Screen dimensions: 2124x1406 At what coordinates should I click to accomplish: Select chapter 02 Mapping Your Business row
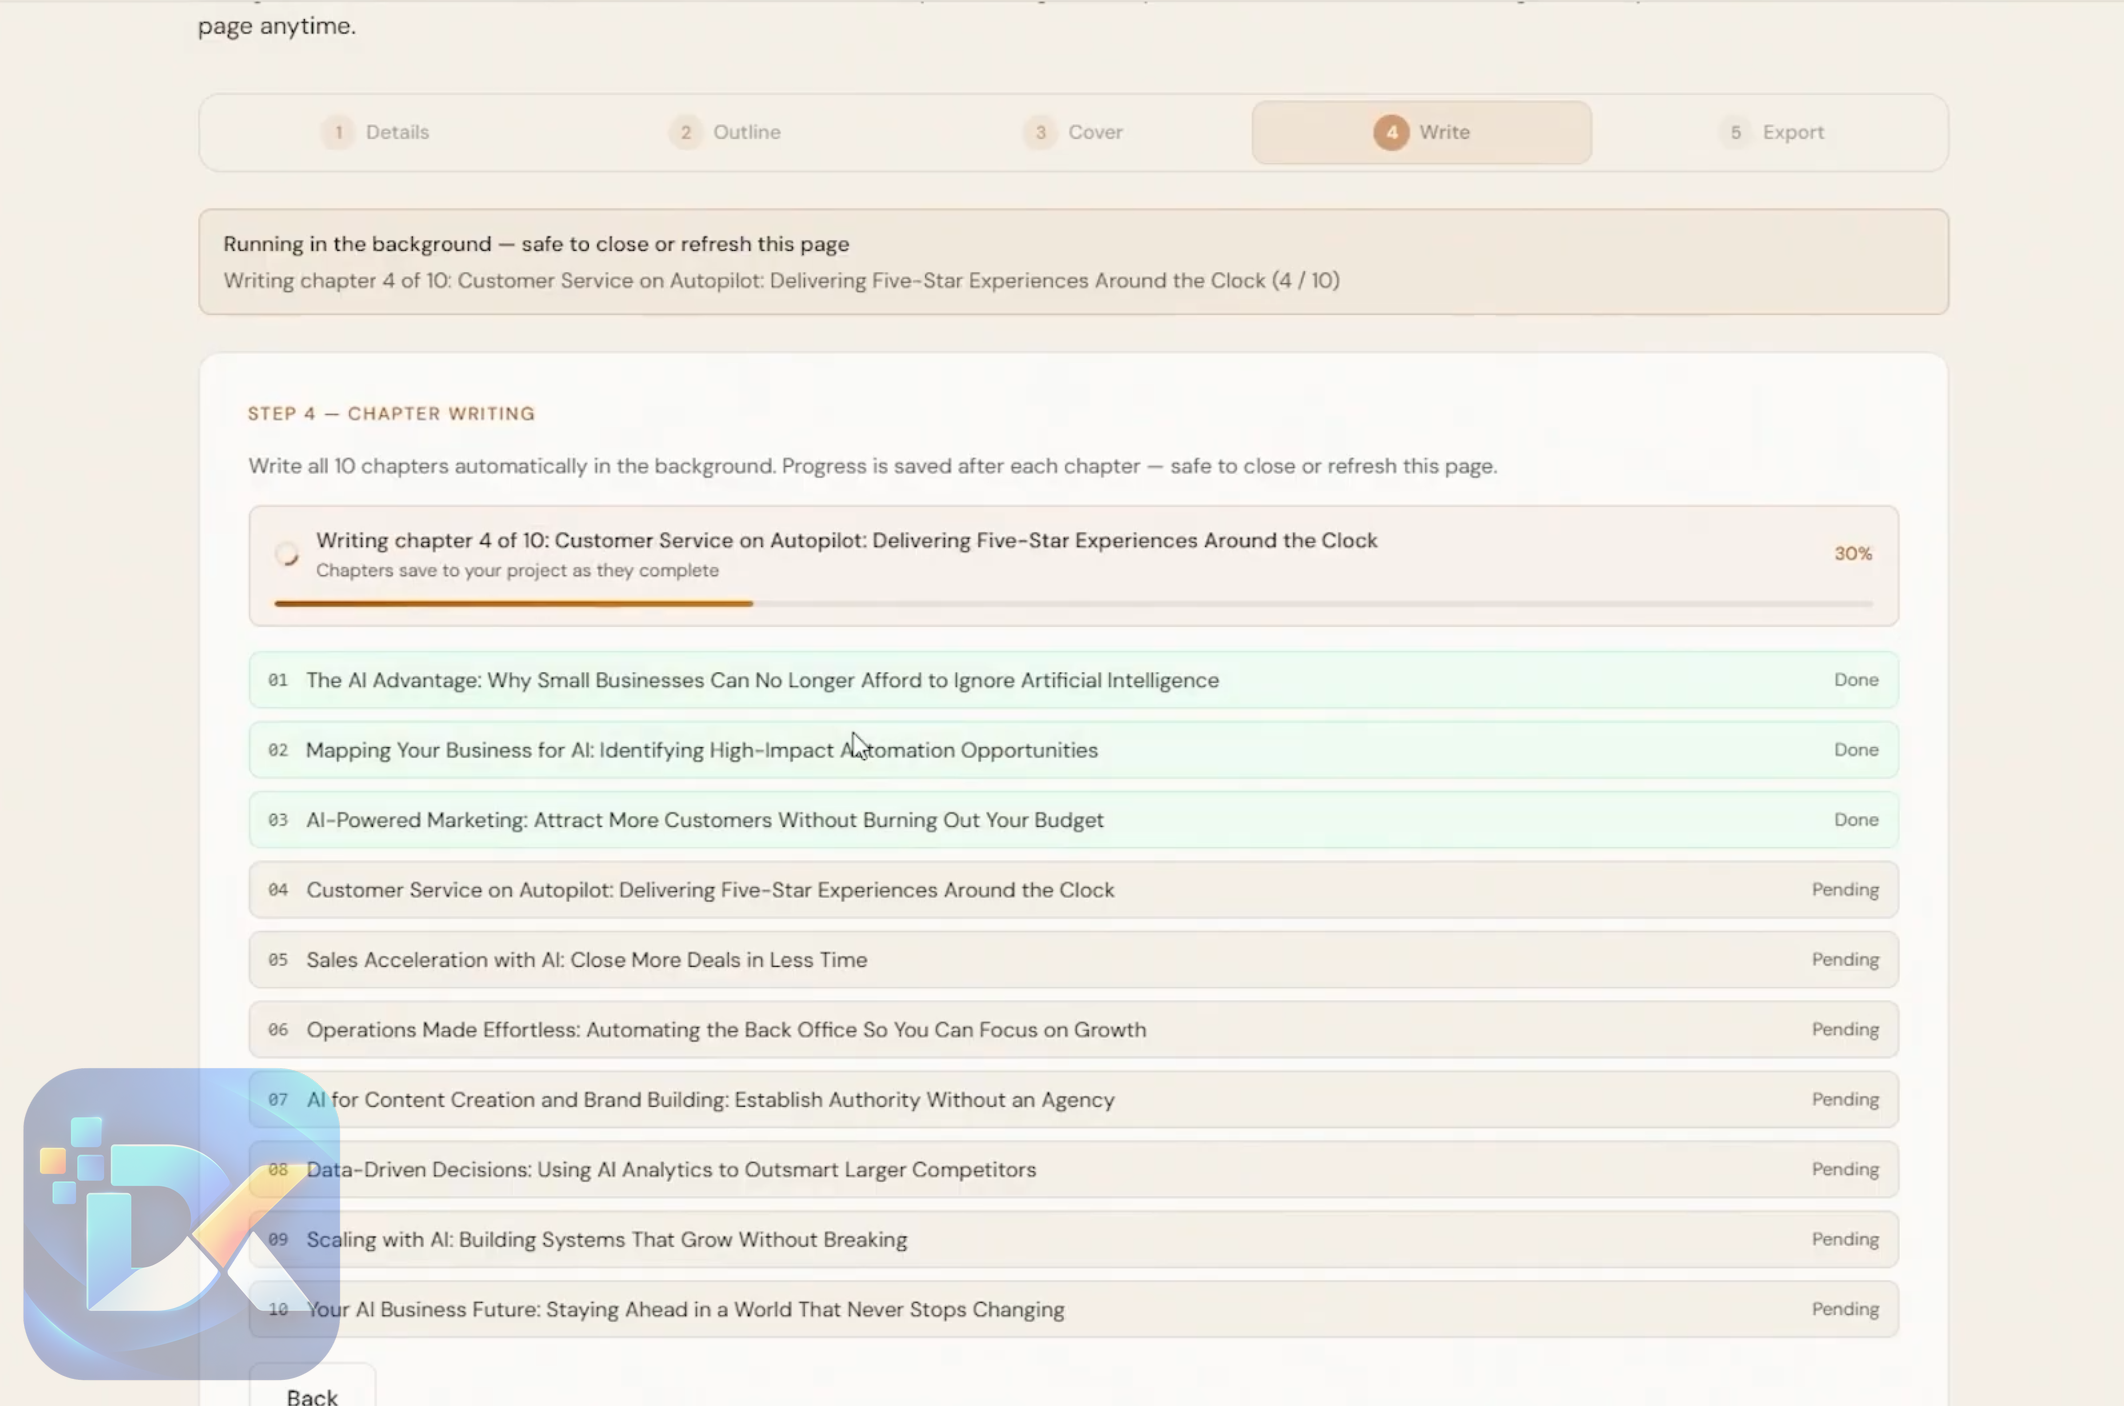tap(1073, 750)
